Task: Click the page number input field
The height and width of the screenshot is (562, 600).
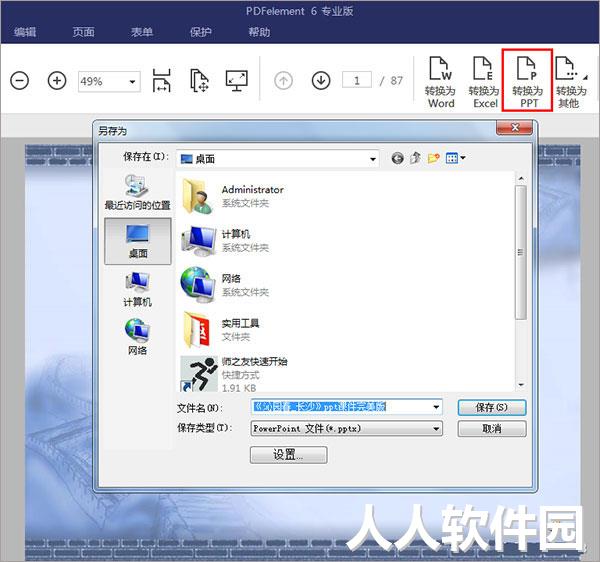Action: pyautogui.click(x=357, y=80)
